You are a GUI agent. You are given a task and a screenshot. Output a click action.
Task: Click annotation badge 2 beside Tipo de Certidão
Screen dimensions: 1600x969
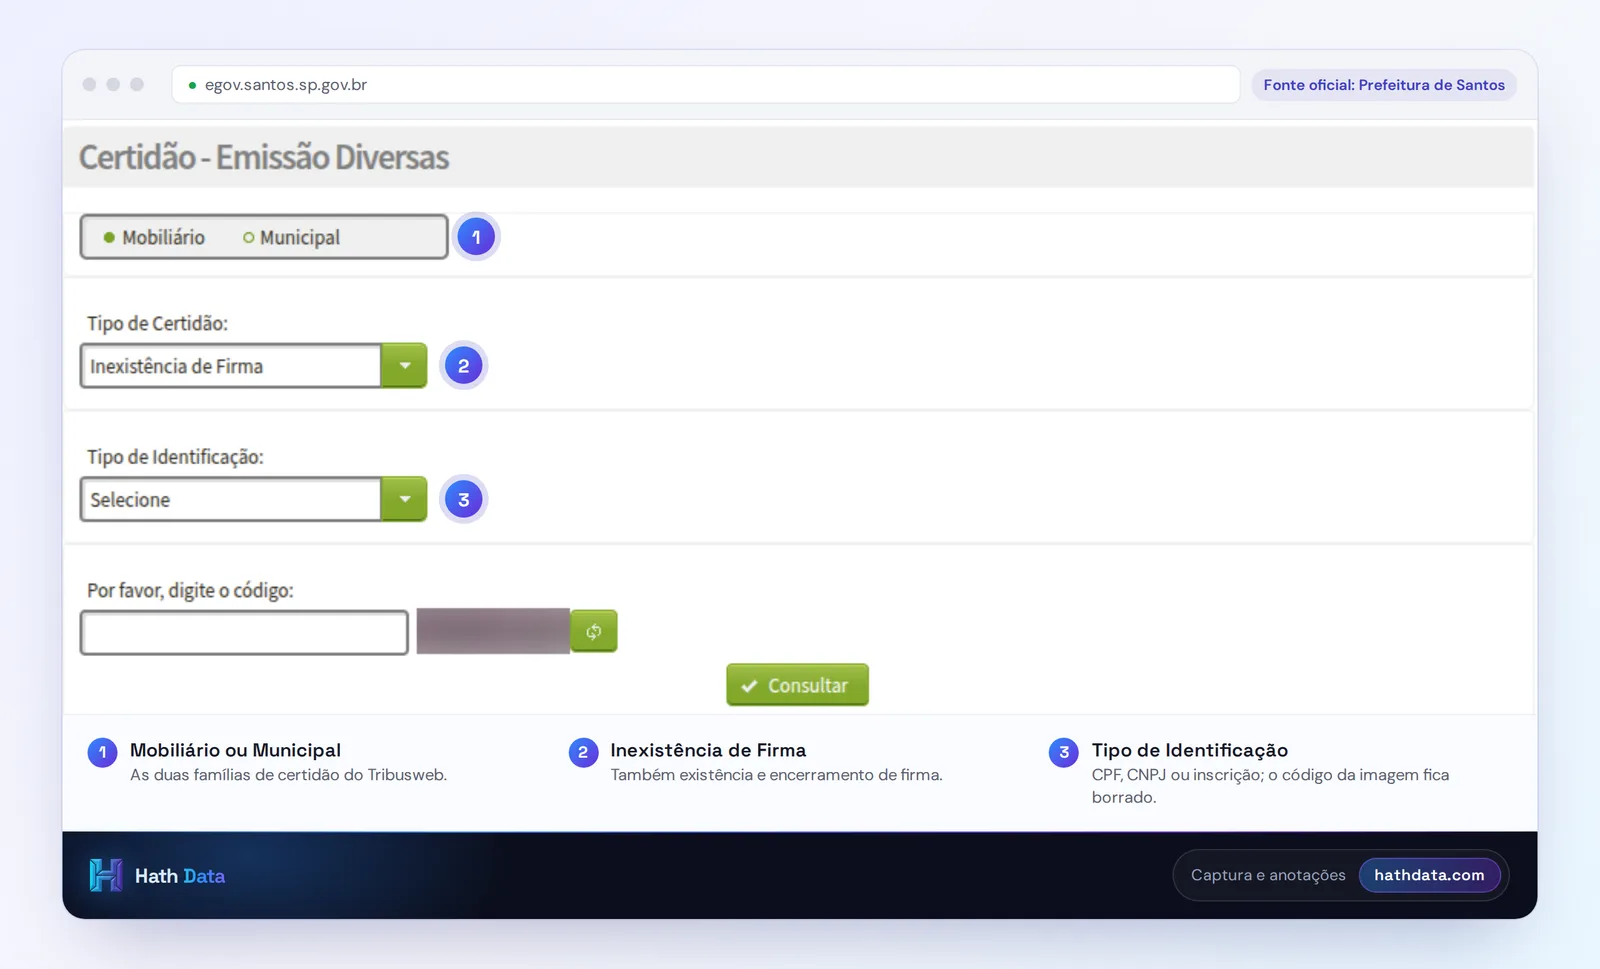463,366
